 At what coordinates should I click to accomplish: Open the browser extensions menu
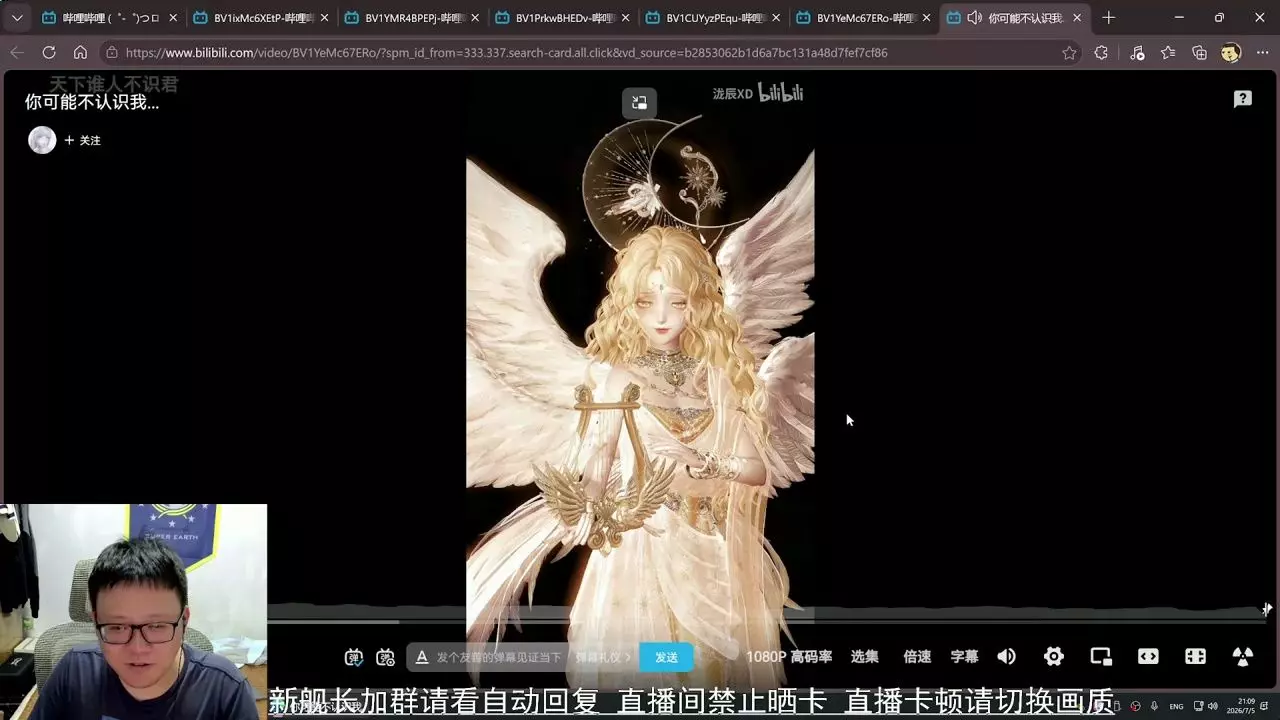(1101, 53)
